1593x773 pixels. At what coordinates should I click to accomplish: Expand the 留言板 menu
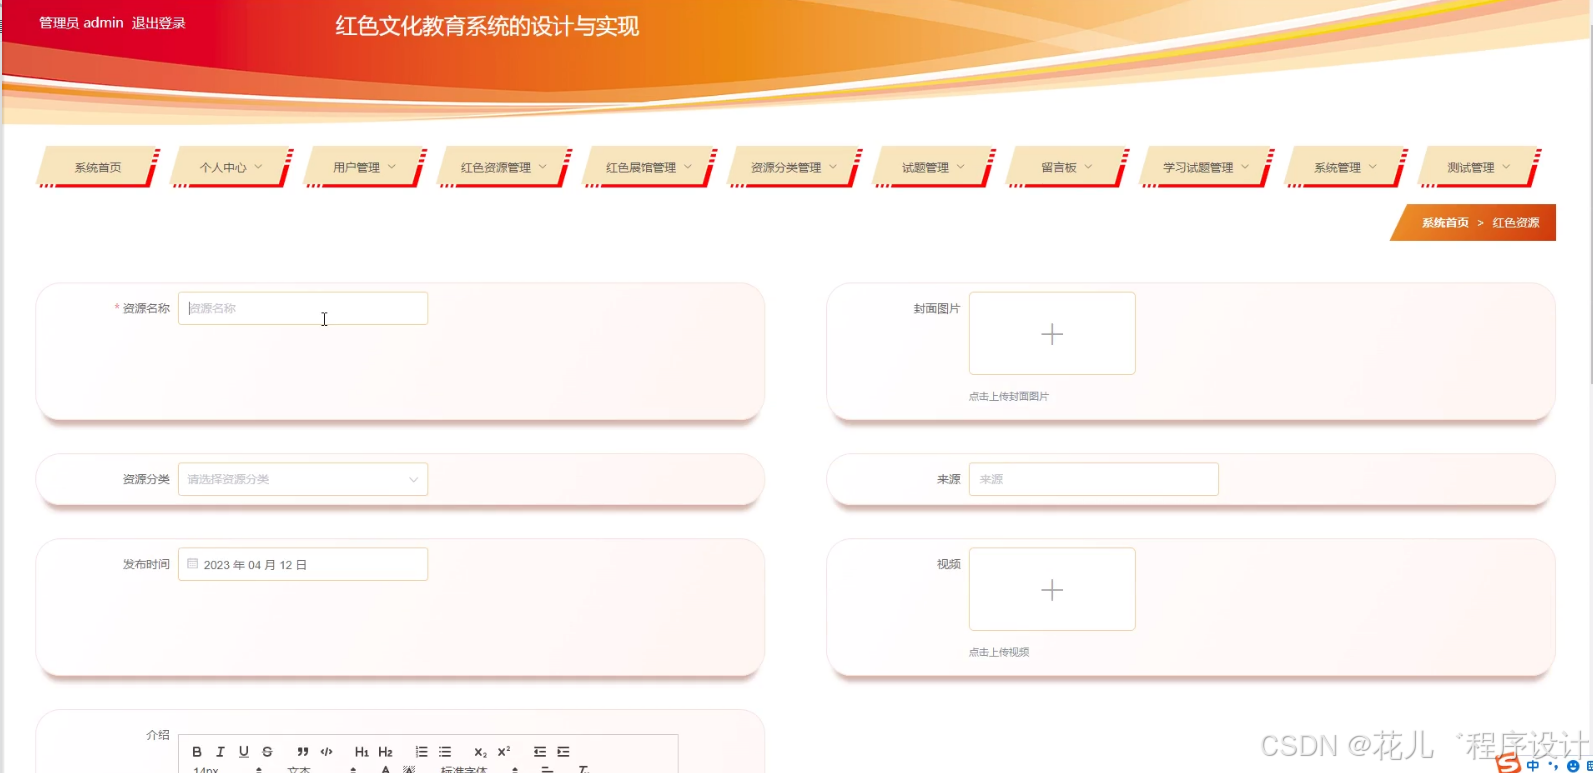1067,167
